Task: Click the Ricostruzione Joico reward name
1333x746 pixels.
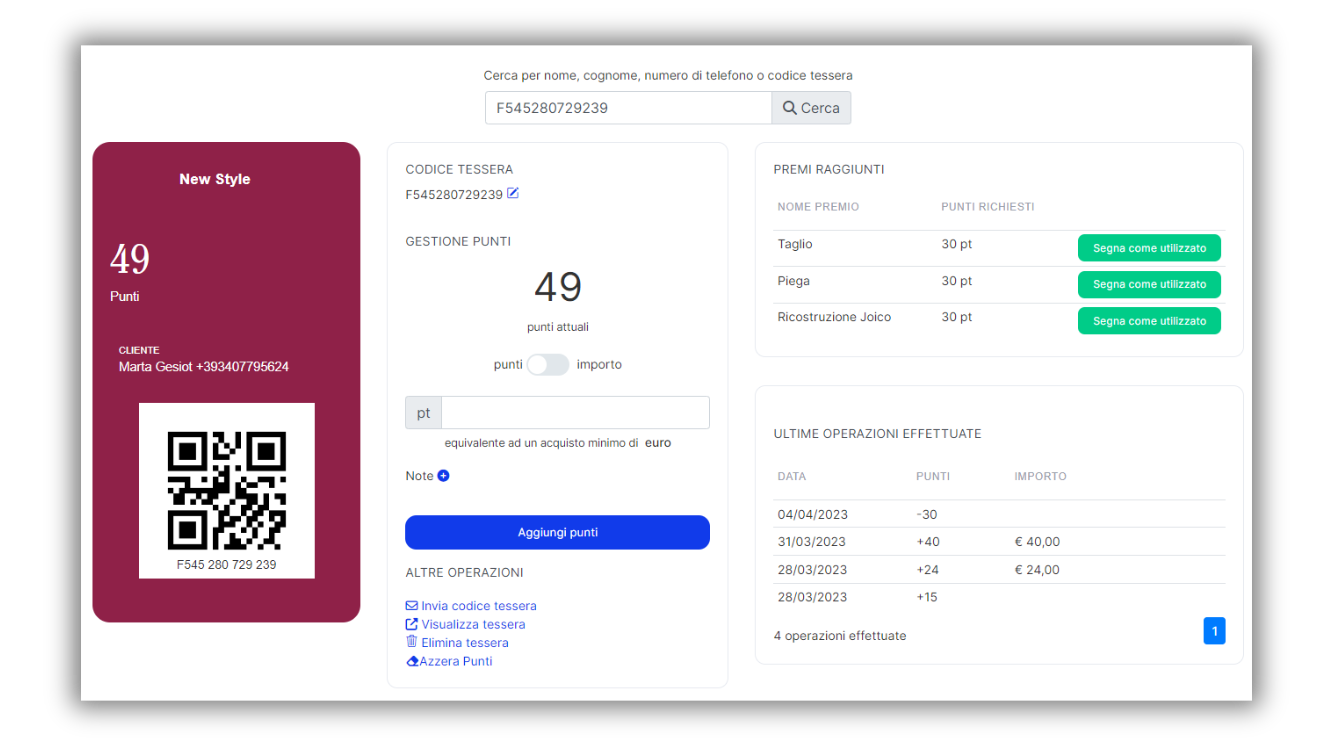Action: click(834, 317)
